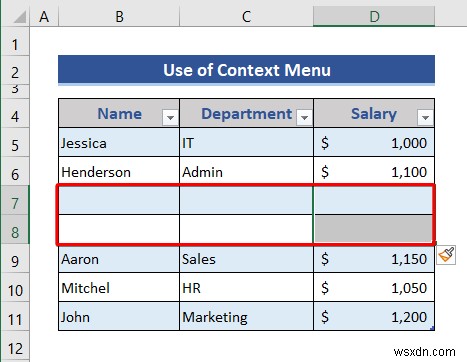The width and height of the screenshot is (467, 362).
Task: Select row 8 header
Action: point(15,230)
